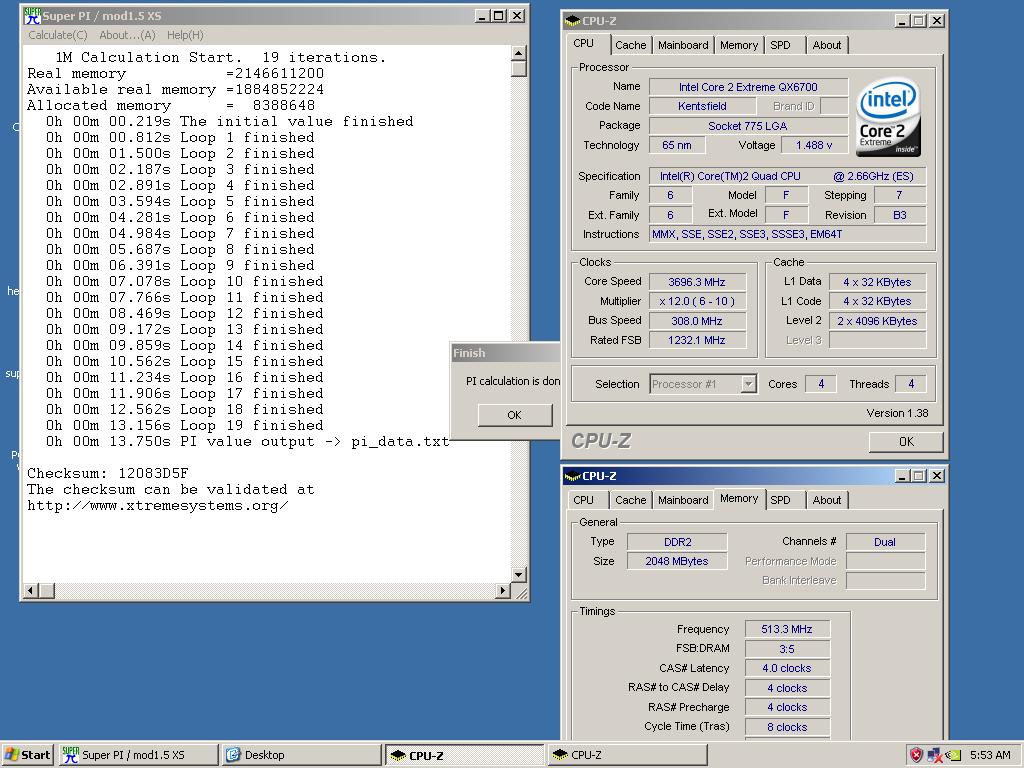The height and width of the screenshot is (768, 1024).
Task: Click the Name field Intel Core 2 Extreme QX6700
Action: click(x=748, y=87)
